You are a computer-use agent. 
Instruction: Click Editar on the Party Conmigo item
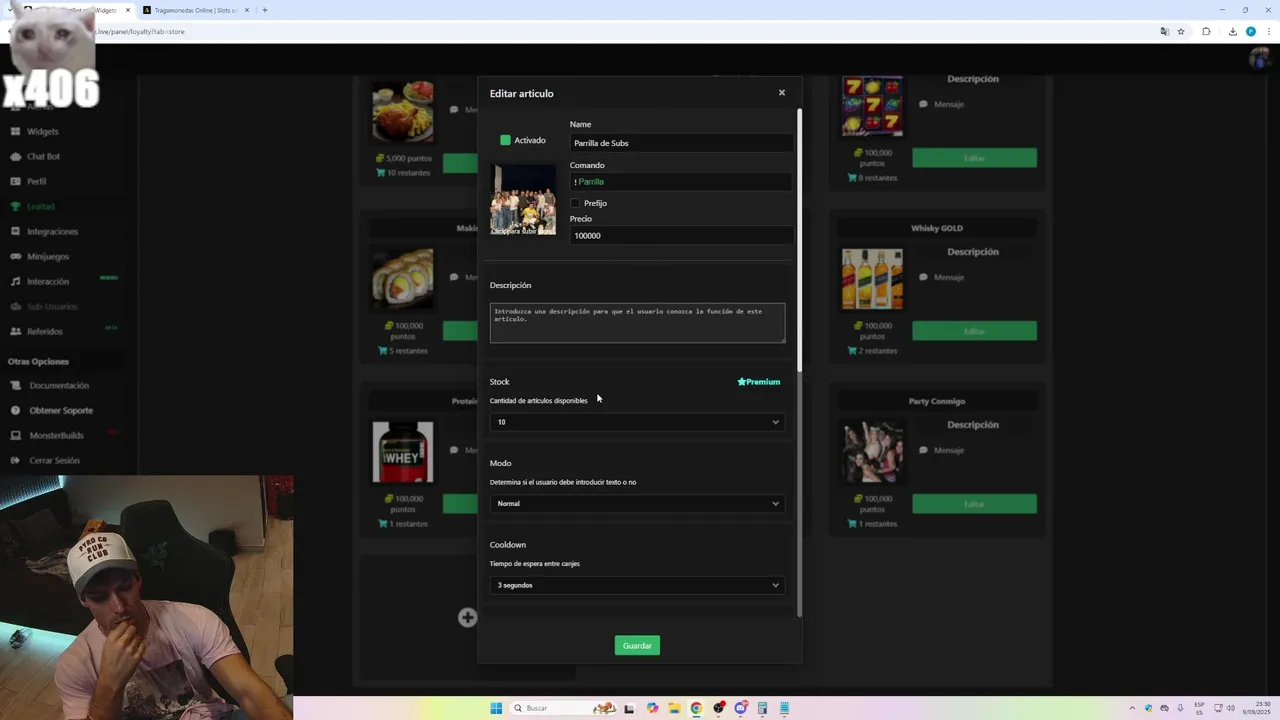click(974, 504)
